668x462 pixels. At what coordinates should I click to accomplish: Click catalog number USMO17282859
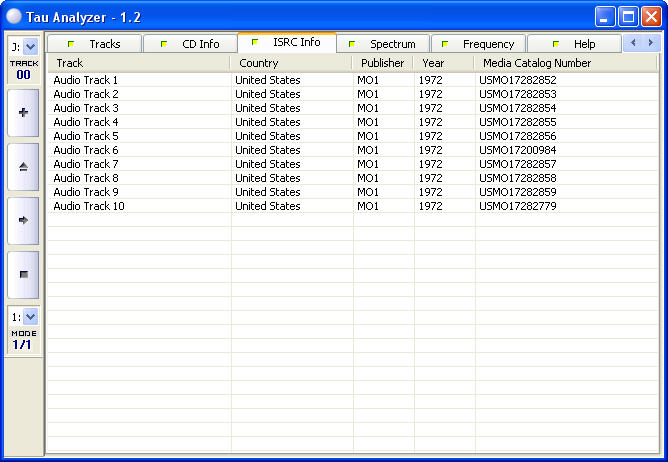(x=518, y=192)
